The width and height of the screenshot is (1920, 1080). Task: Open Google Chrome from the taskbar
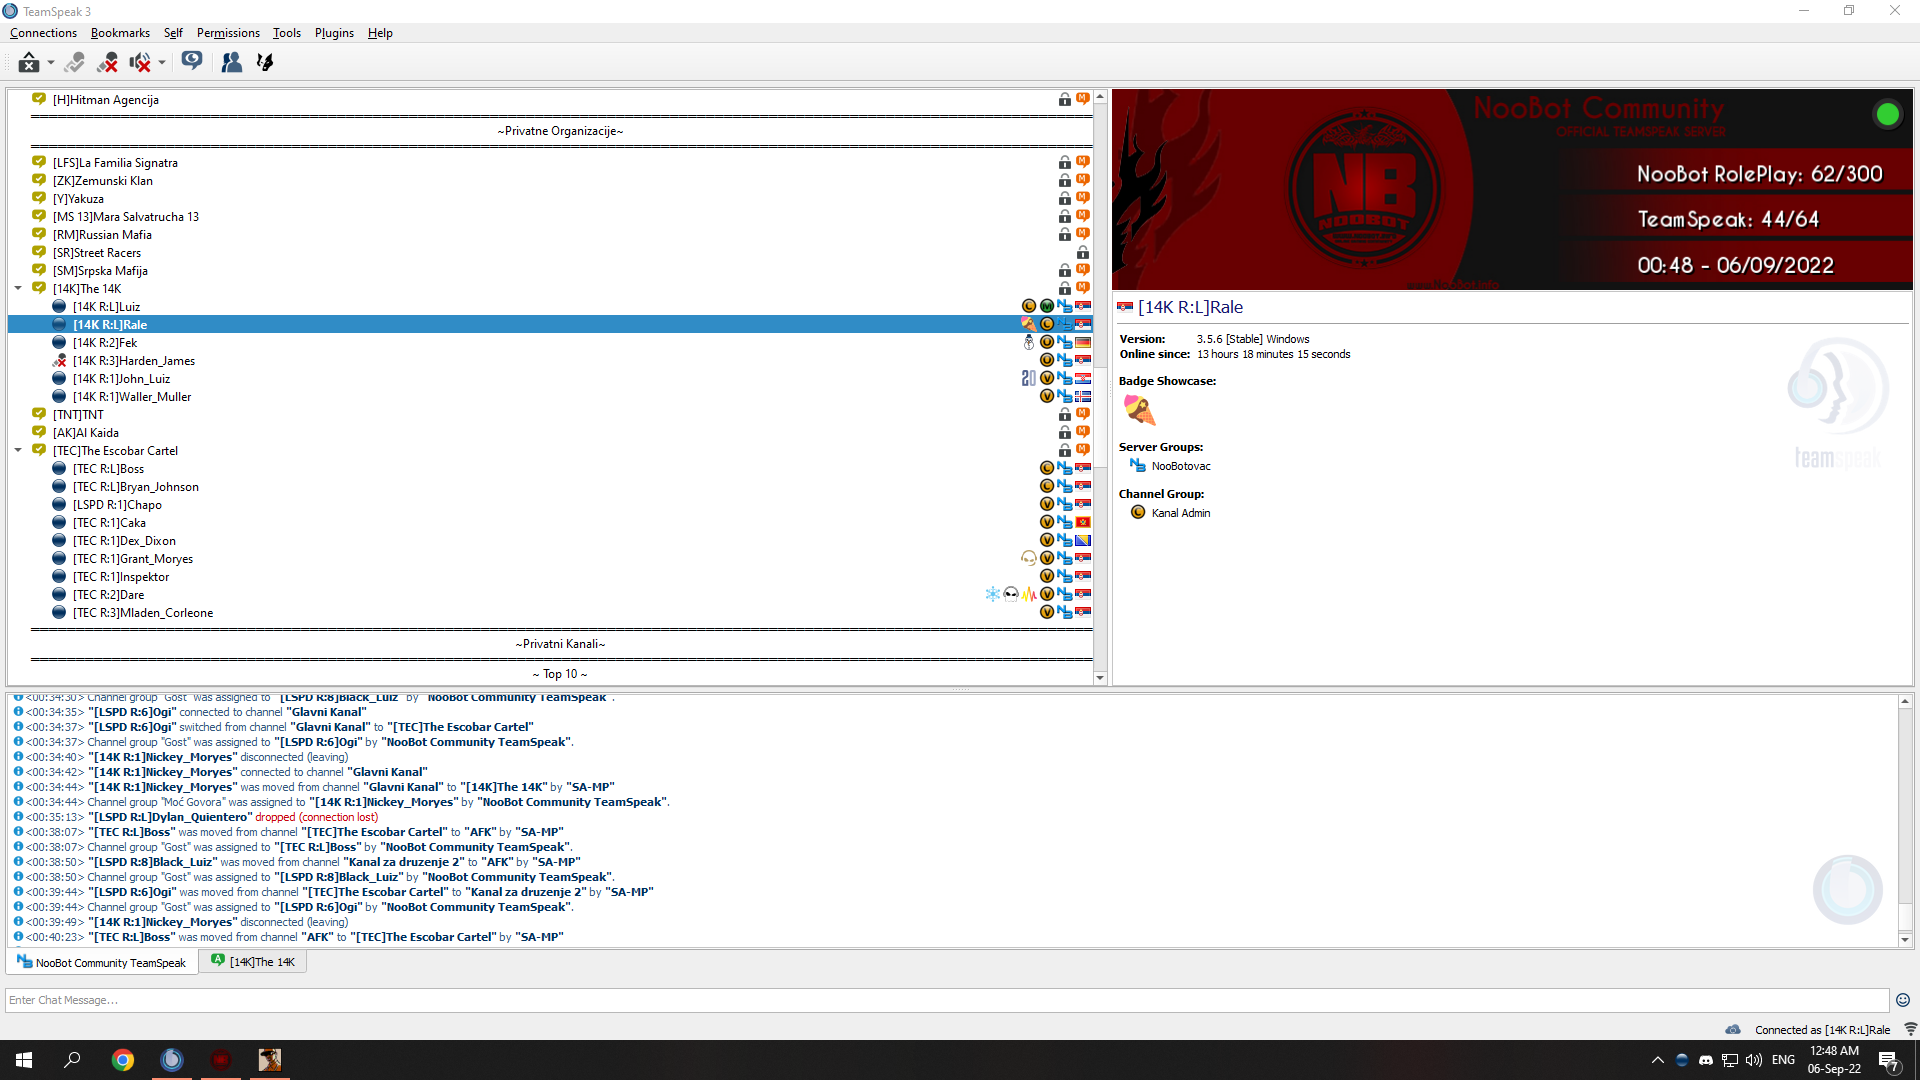pos(123,1060)
